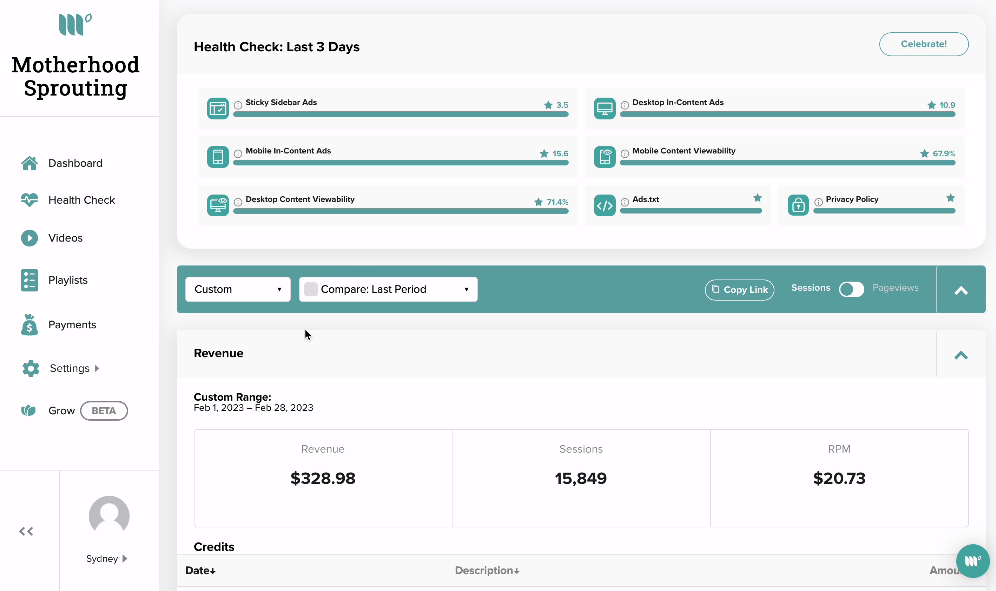Screen dimensions: 996x591
Task: Click the Playlists list icon
Action: click(x=29, y=280)
